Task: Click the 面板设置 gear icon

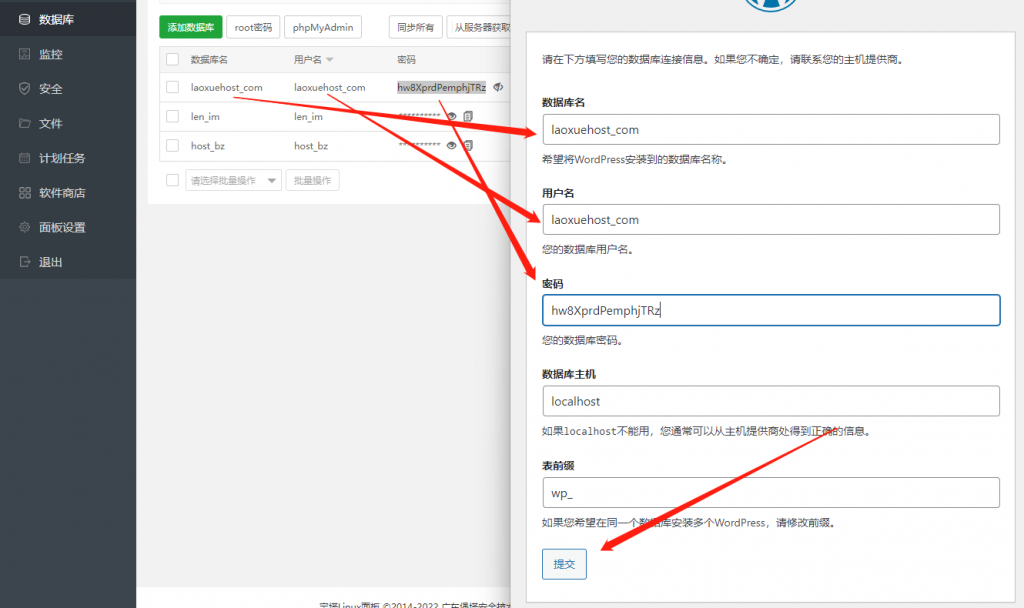Action: tap(24, 228)
